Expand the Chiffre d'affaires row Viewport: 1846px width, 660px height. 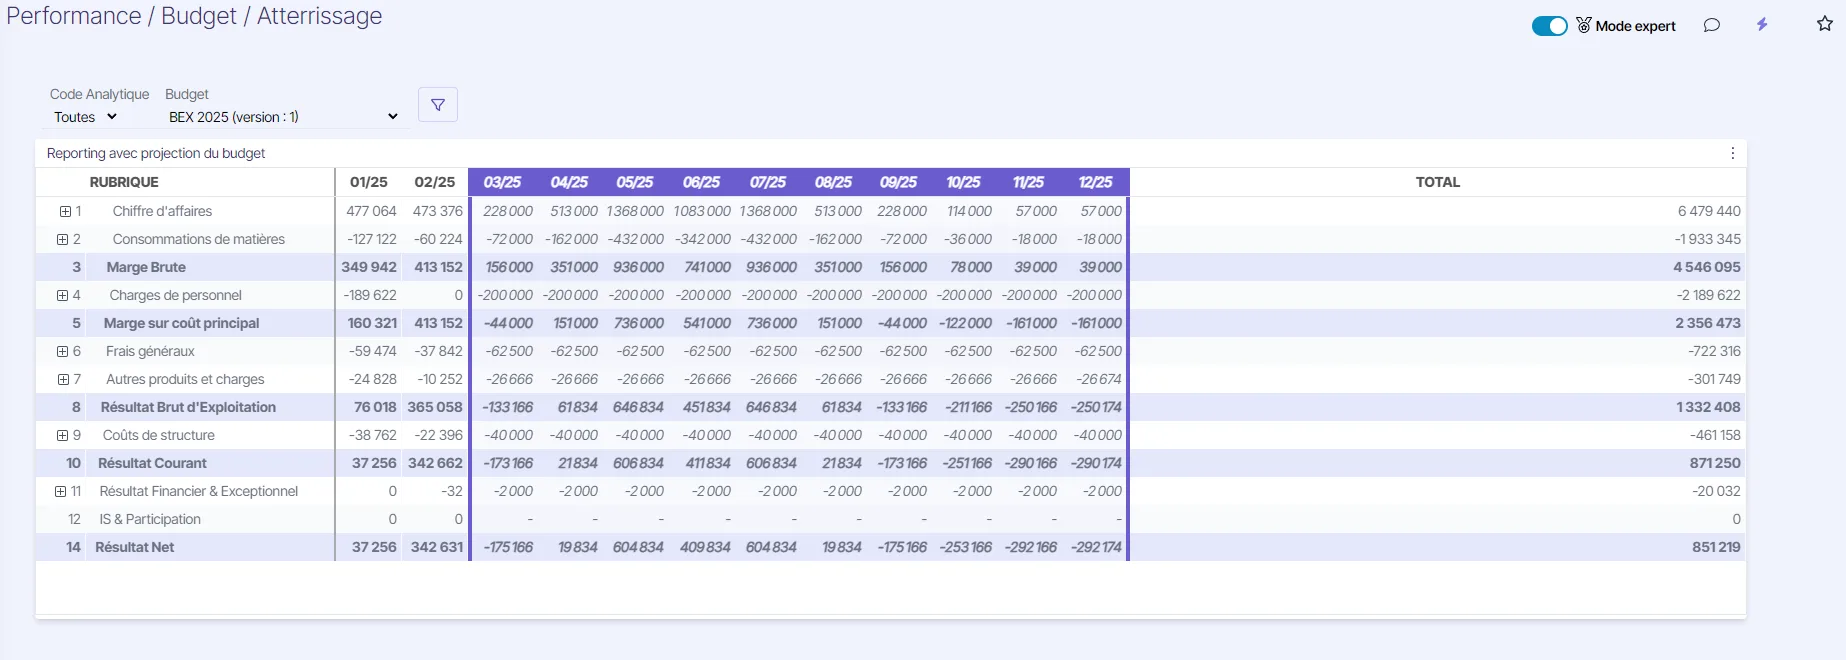(x=65, y=211)
